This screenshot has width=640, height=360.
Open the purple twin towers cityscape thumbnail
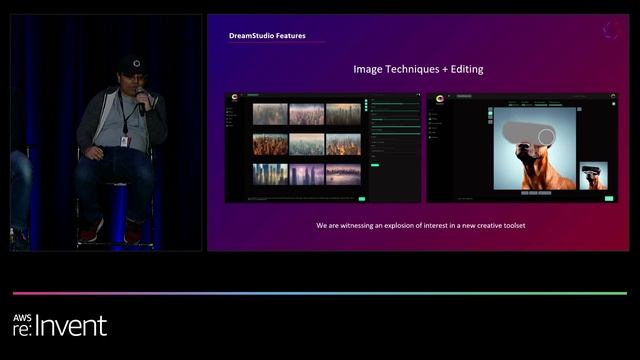click(x=307, y=174)
